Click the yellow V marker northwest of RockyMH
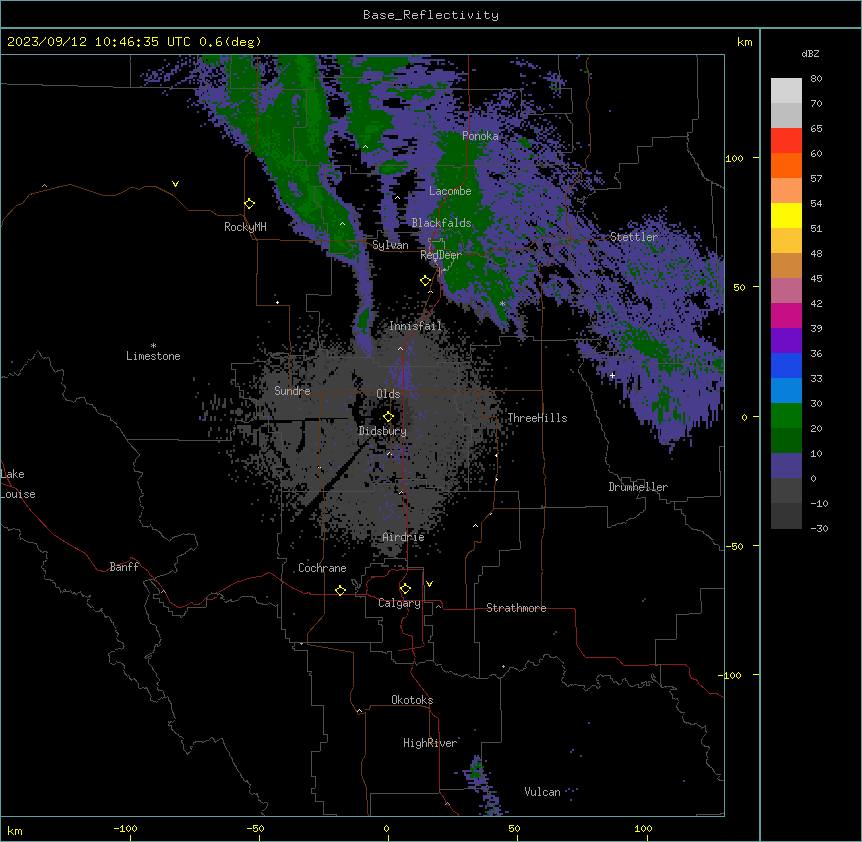The height and width of the screenshot is (842, 862). (x=175, y=184)
